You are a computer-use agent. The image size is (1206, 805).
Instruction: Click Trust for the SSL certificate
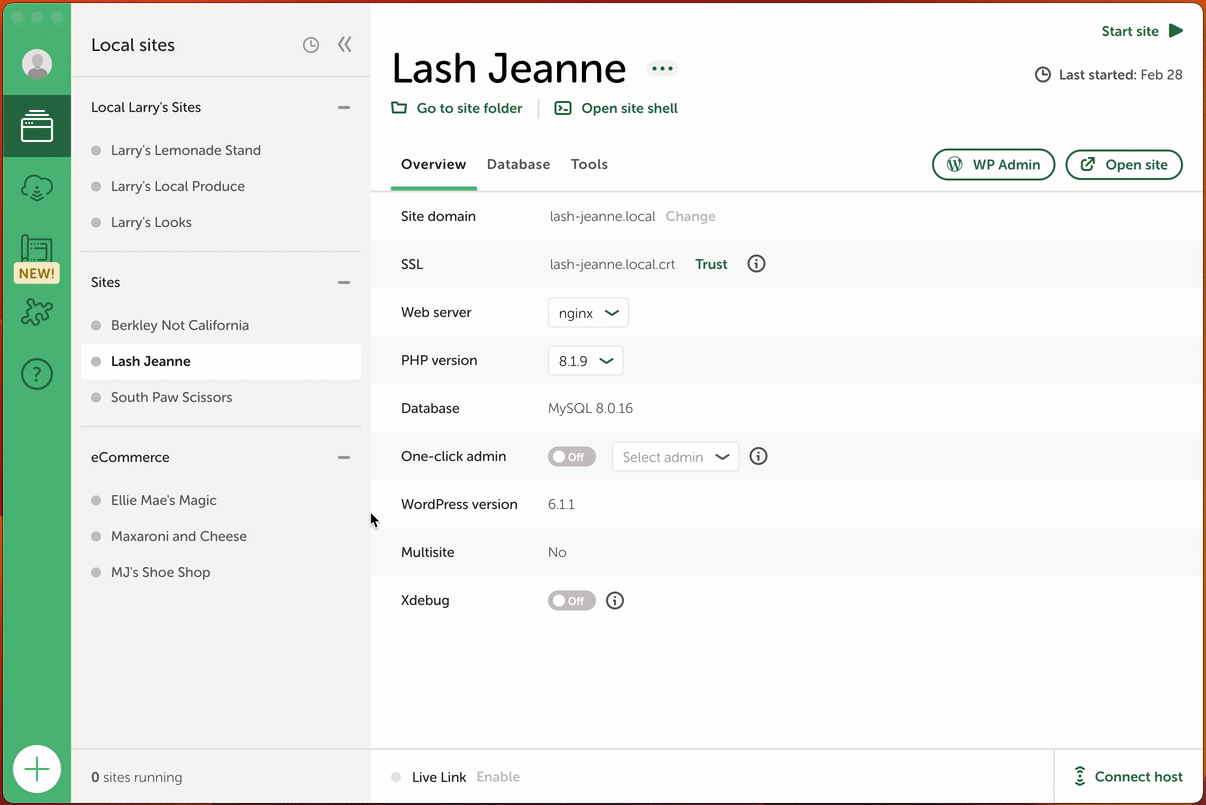pyautogui.click(x=712, y=264)
